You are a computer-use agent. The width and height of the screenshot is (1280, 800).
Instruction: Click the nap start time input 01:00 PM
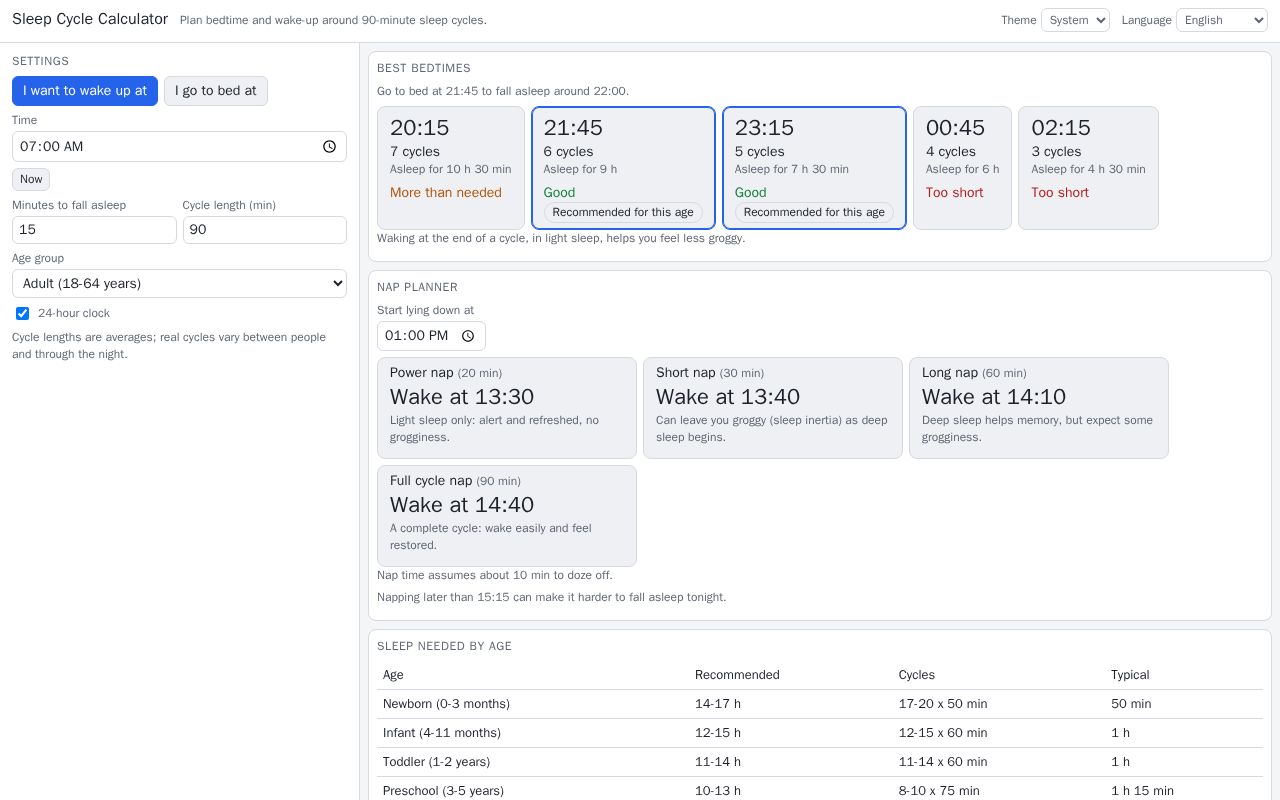click(431, 336)
